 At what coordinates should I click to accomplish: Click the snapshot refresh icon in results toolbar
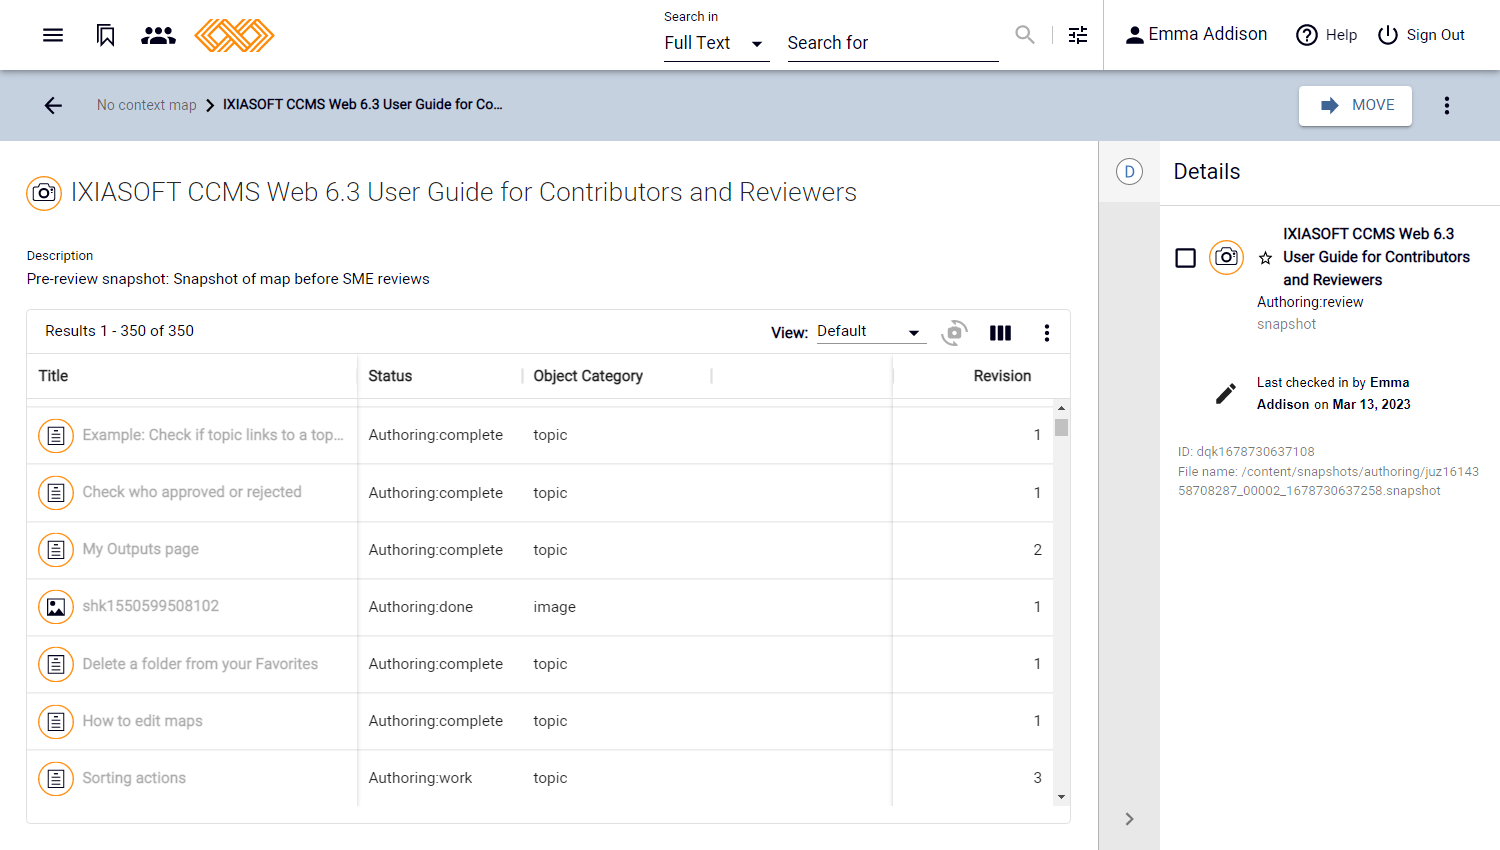955,333
